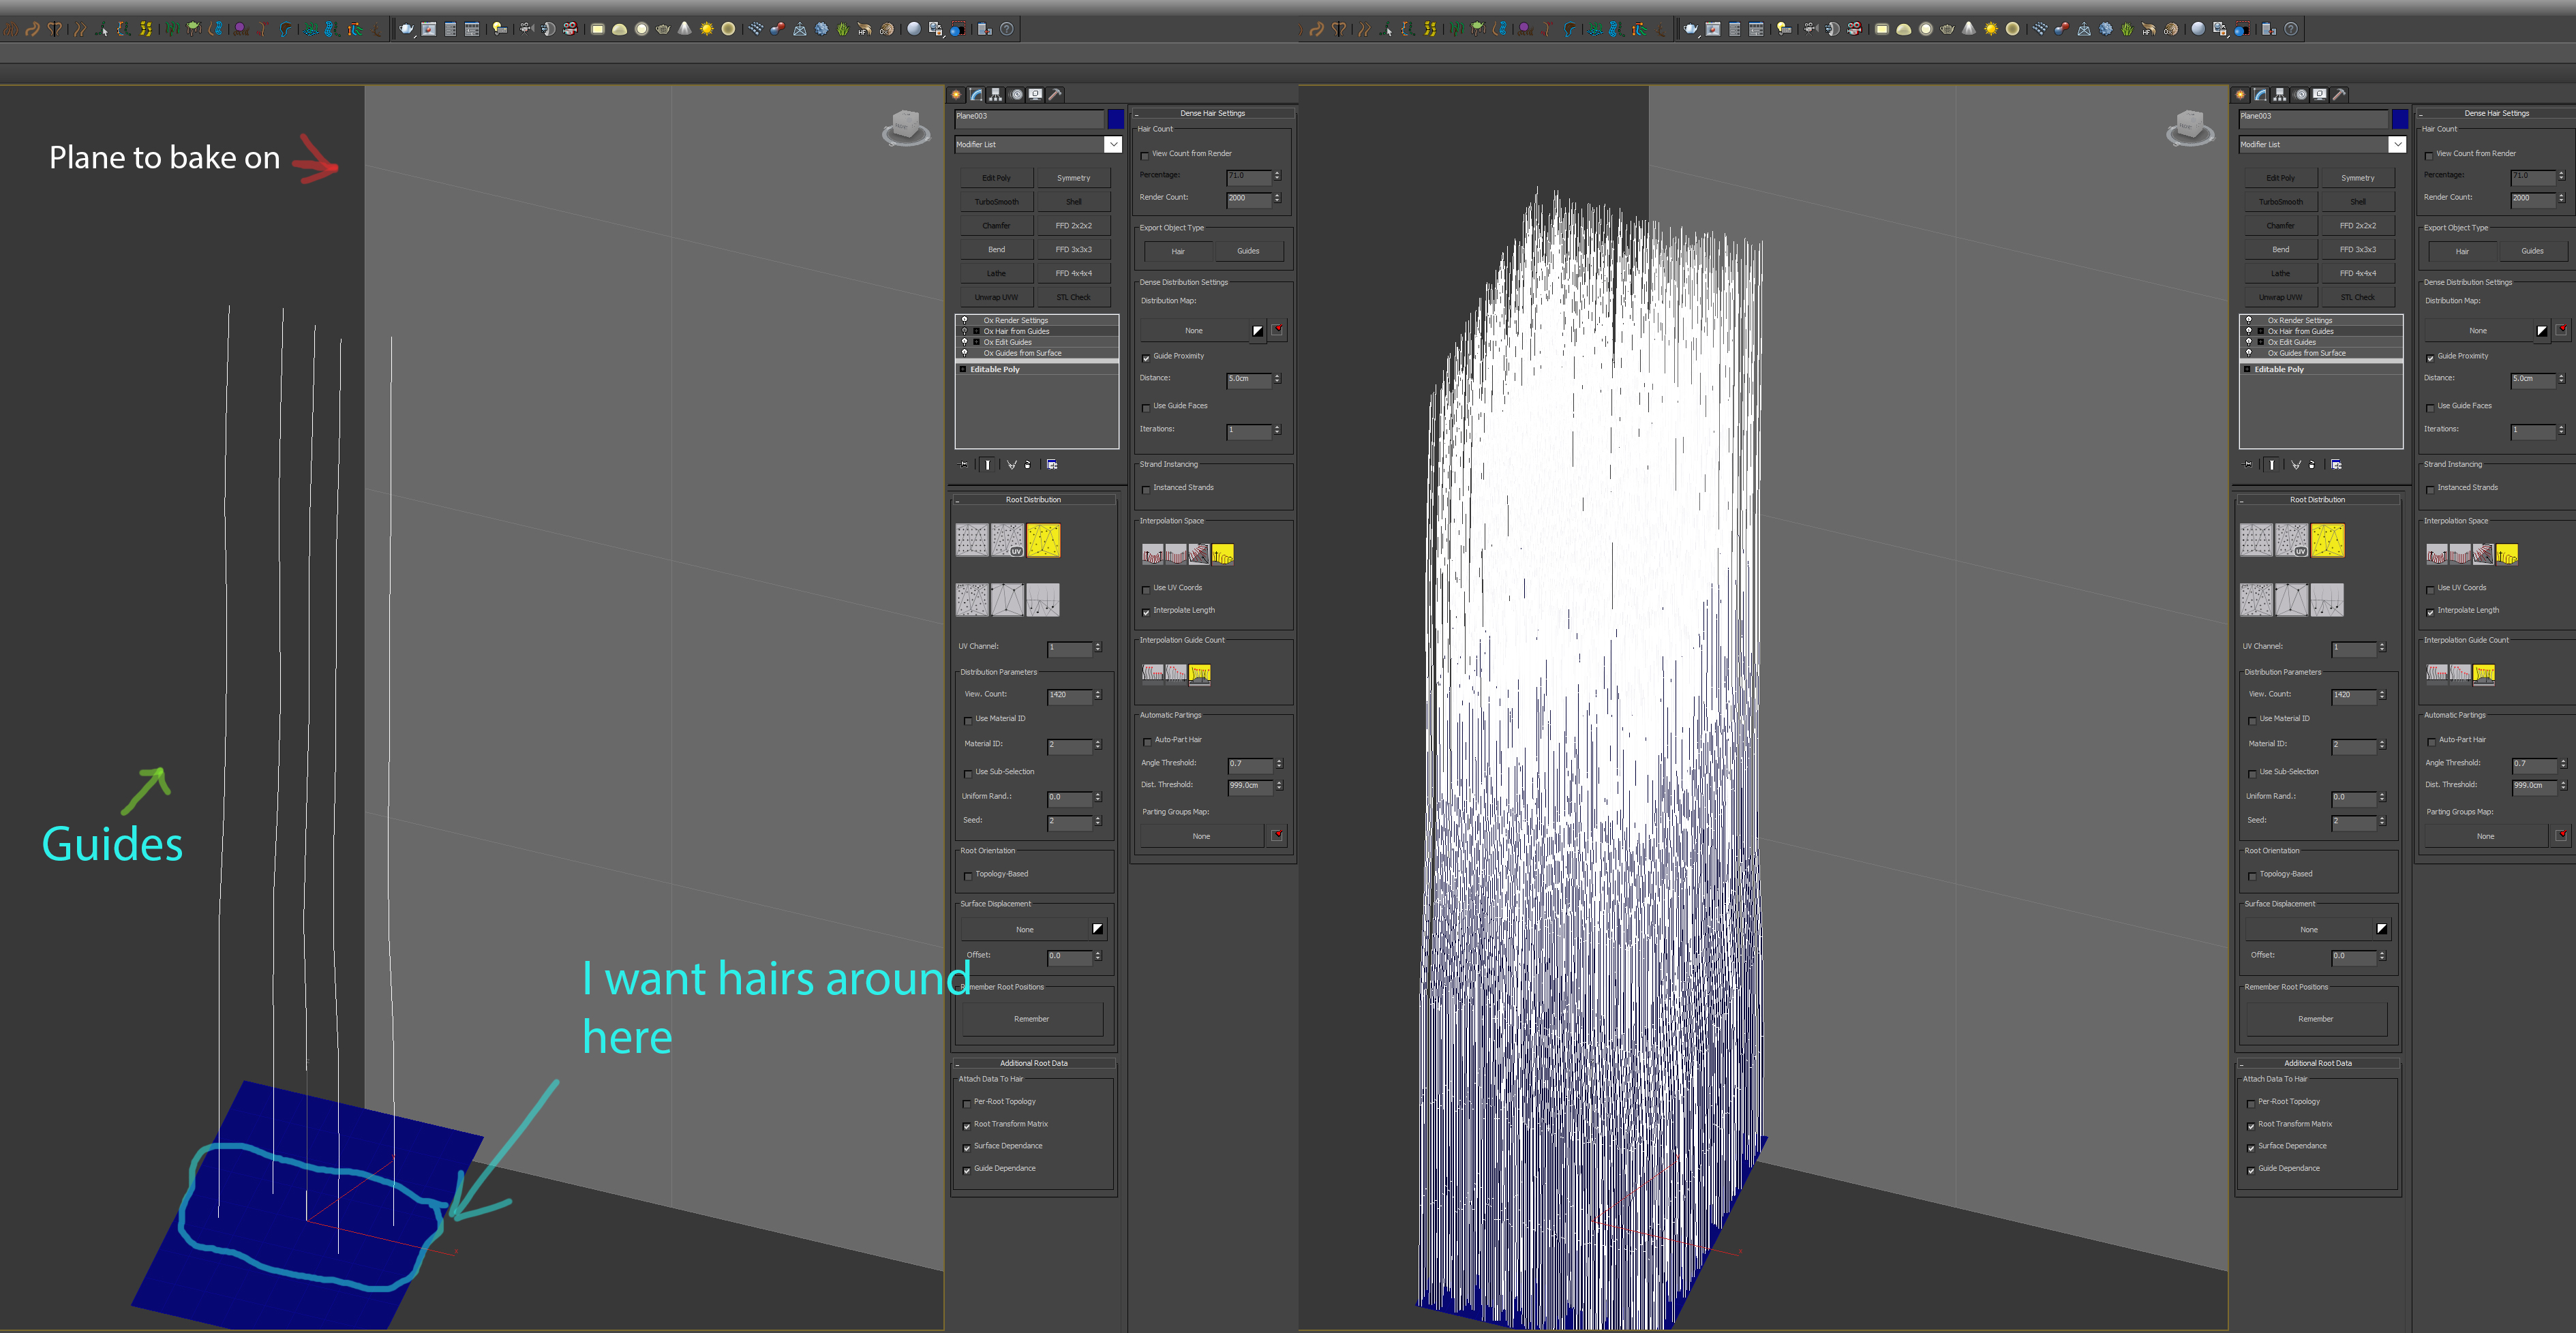
Task: Open the Utilities hammer tab in the right command panel
Action: (x=2338, y=95)
